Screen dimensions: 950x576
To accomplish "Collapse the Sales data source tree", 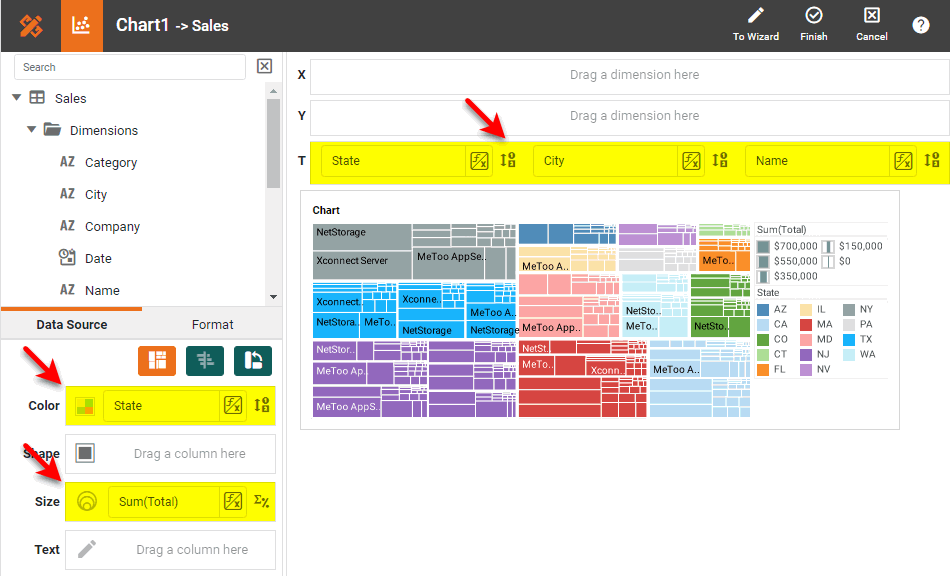I will 17,98.
